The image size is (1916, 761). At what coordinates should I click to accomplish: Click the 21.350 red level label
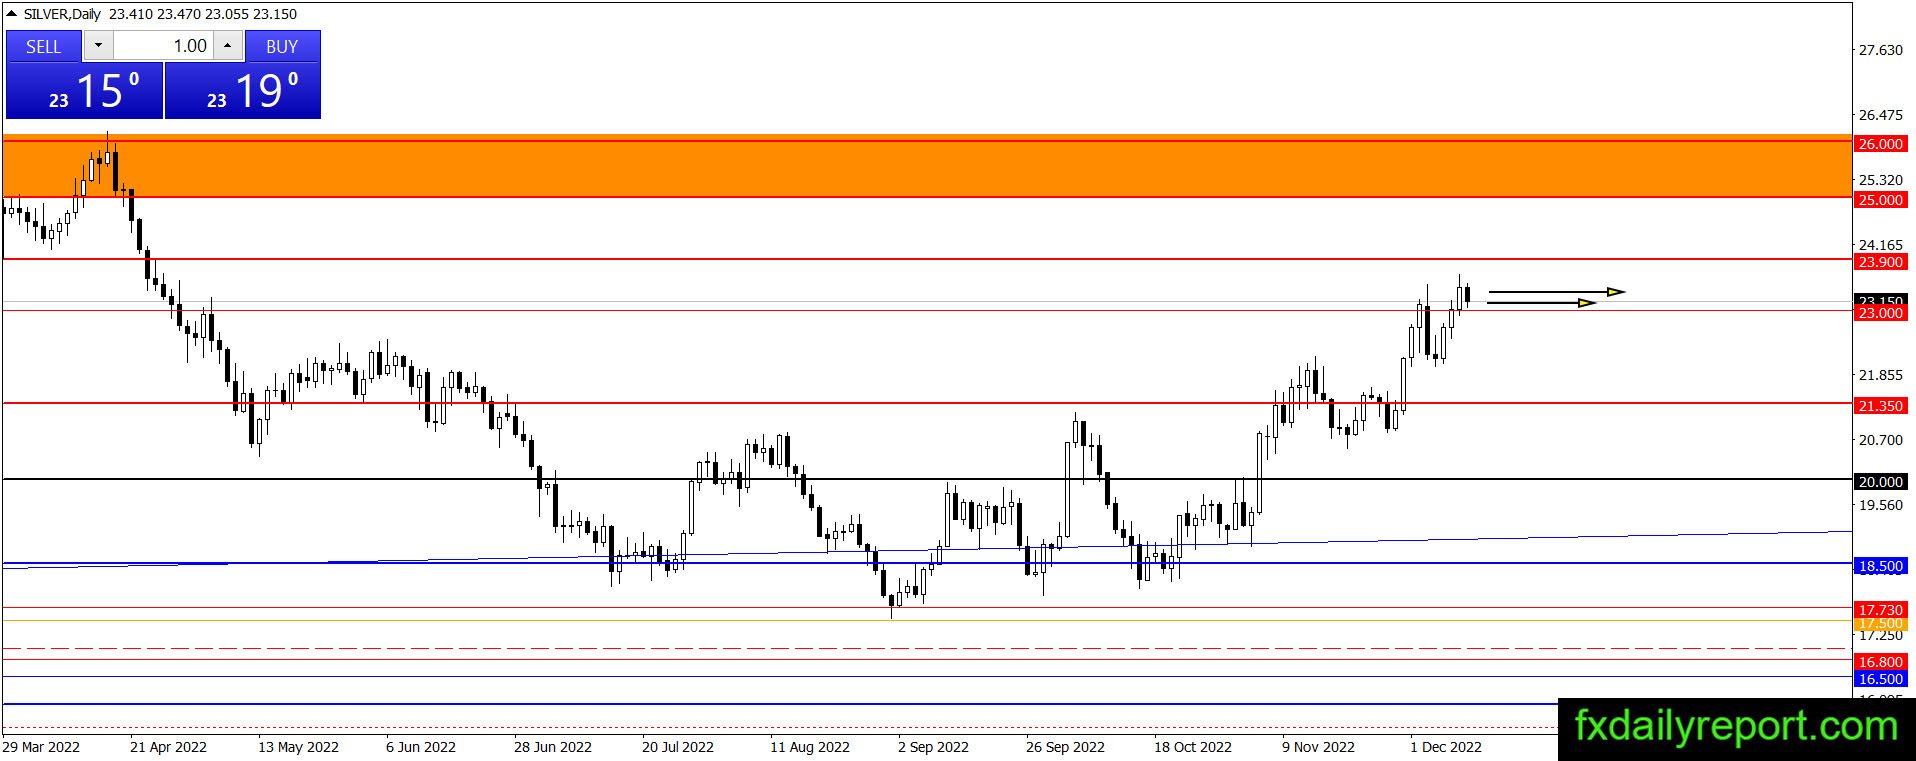click(1880, 406)
